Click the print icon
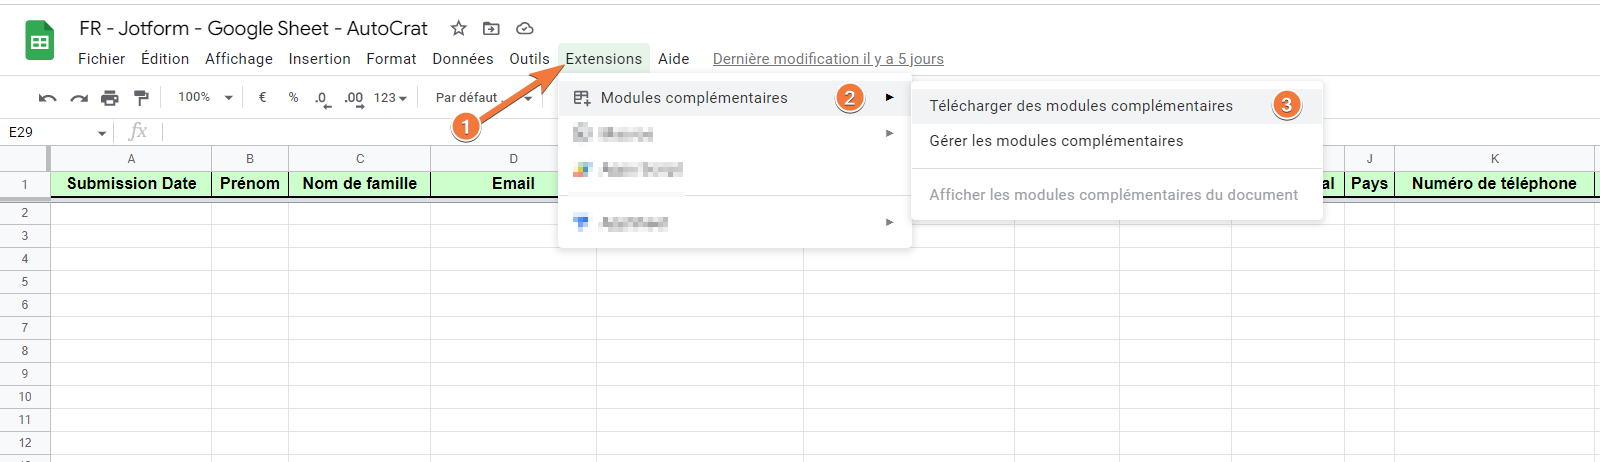 tap(110, 98)
